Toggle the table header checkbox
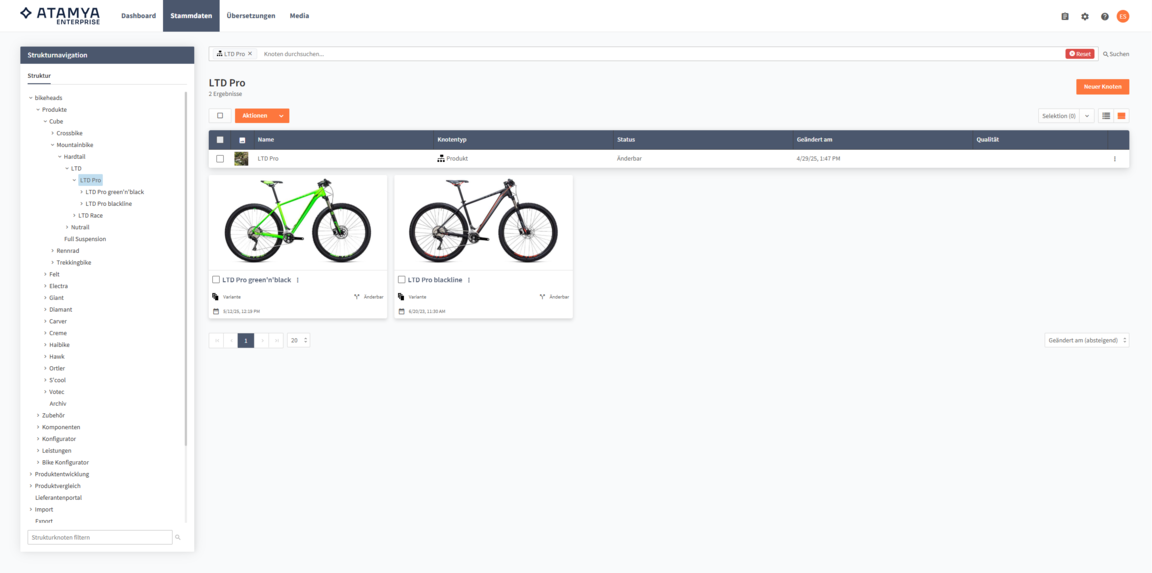The image size is (1152, 573). pos(220,140)
